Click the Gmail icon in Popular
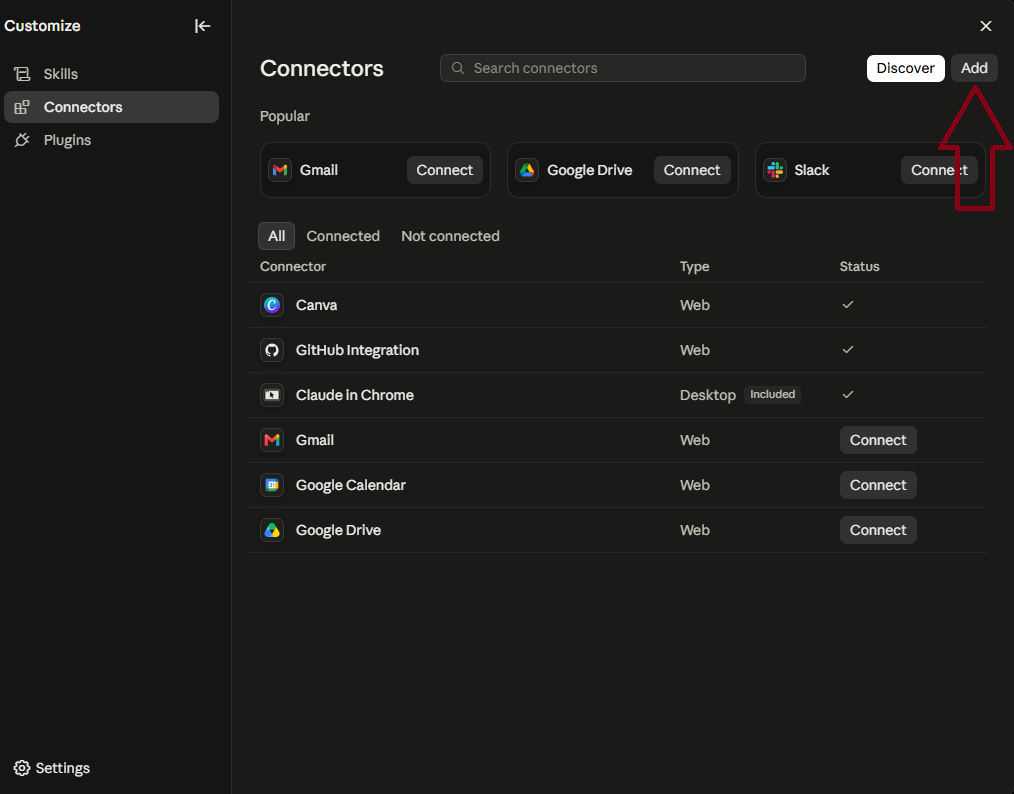Viewport: 1014px width, 794px height. (x=280, y=170)
